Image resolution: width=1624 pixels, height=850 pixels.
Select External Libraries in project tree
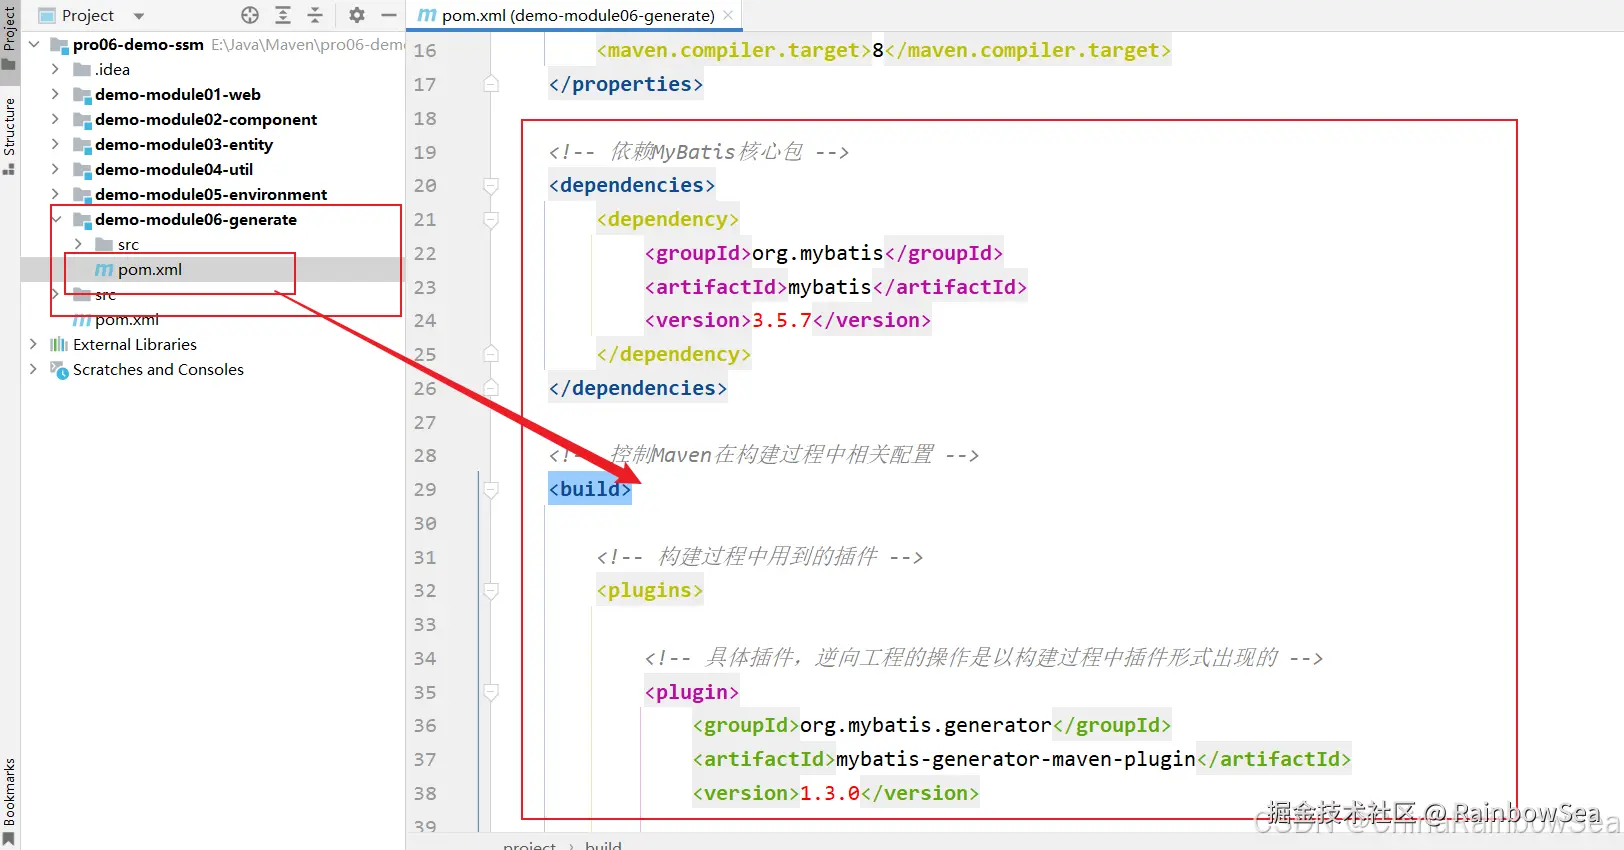pyautogui.click(x=135, y=344)
